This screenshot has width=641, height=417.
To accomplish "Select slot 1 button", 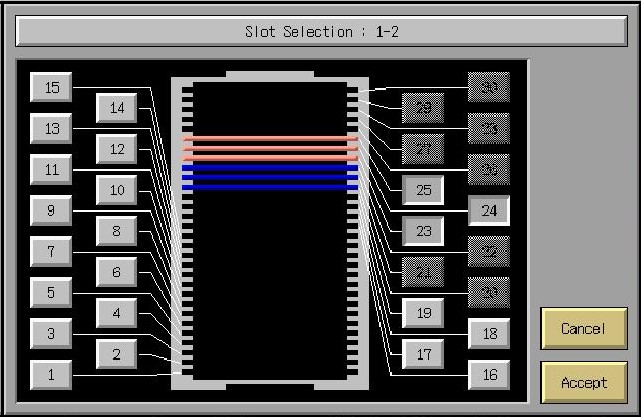I will point(51,375).
